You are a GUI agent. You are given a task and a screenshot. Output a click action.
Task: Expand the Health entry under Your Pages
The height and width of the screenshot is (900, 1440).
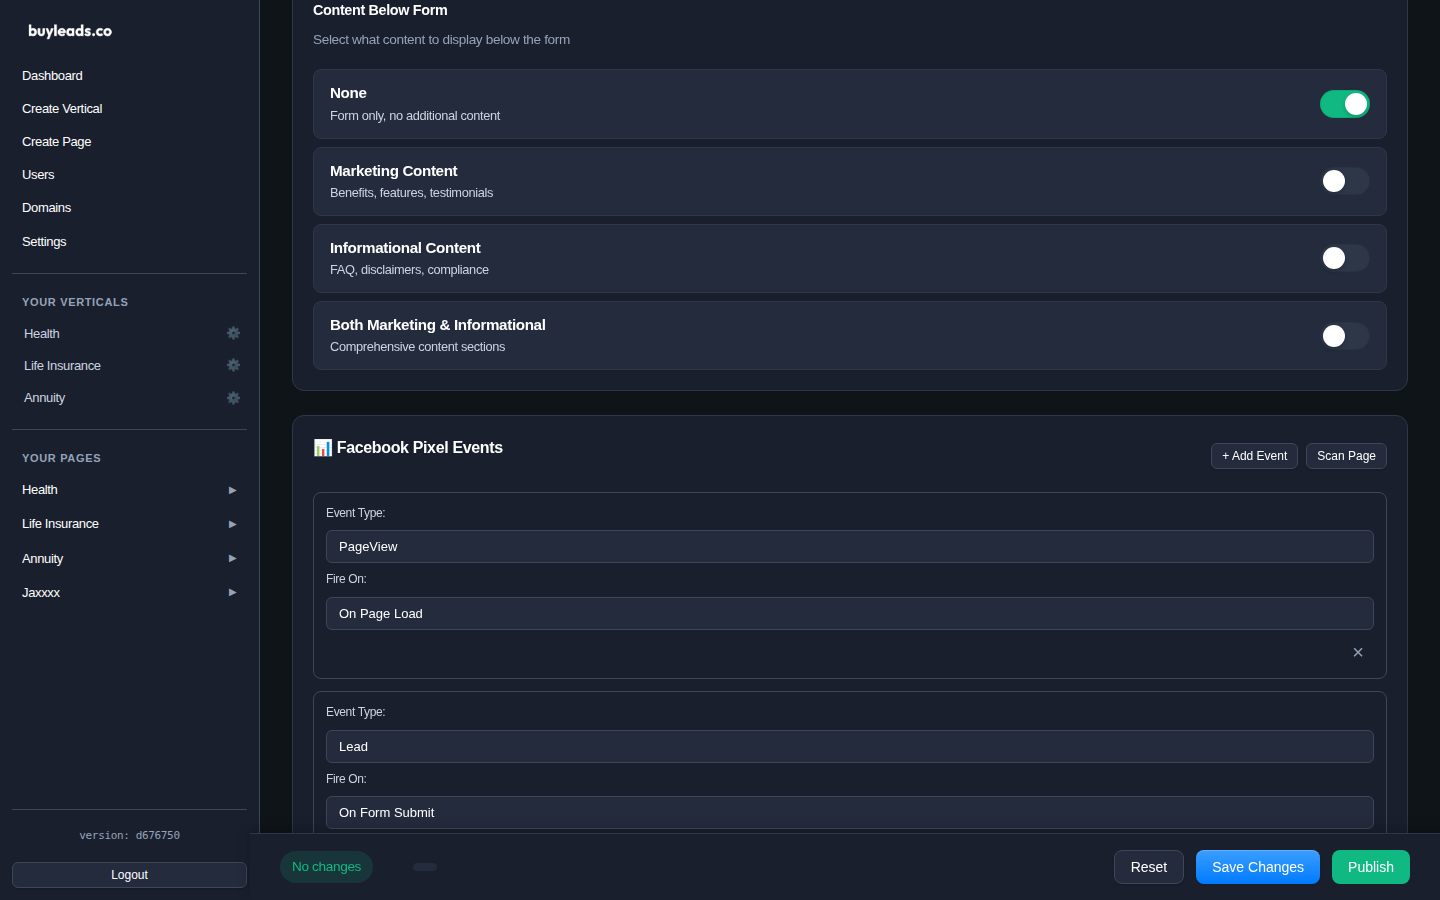click(232, 490)
